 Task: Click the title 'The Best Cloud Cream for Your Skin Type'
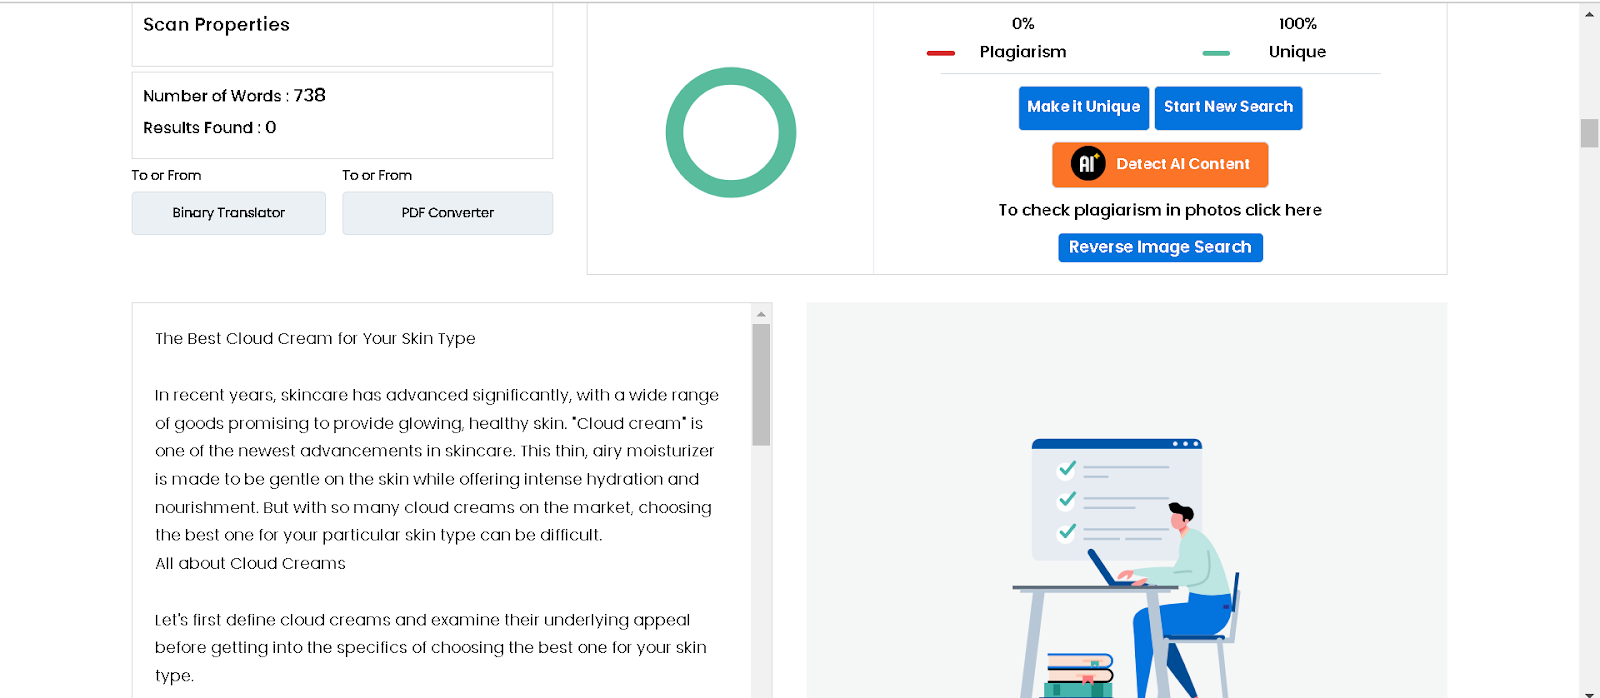pos(315,339)
